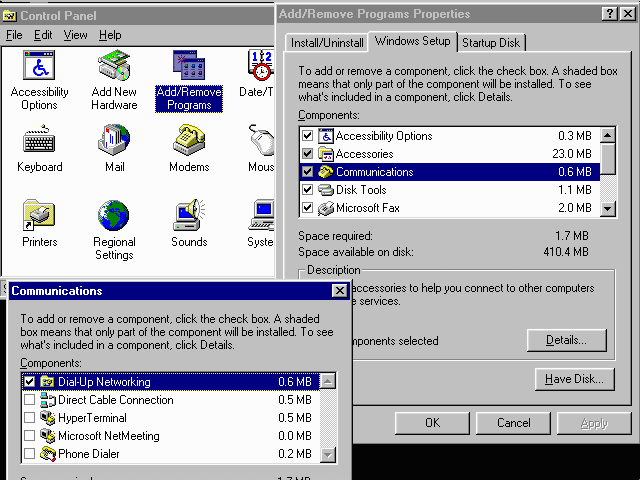Click the Have Disk... button

(x=573, y=379)
